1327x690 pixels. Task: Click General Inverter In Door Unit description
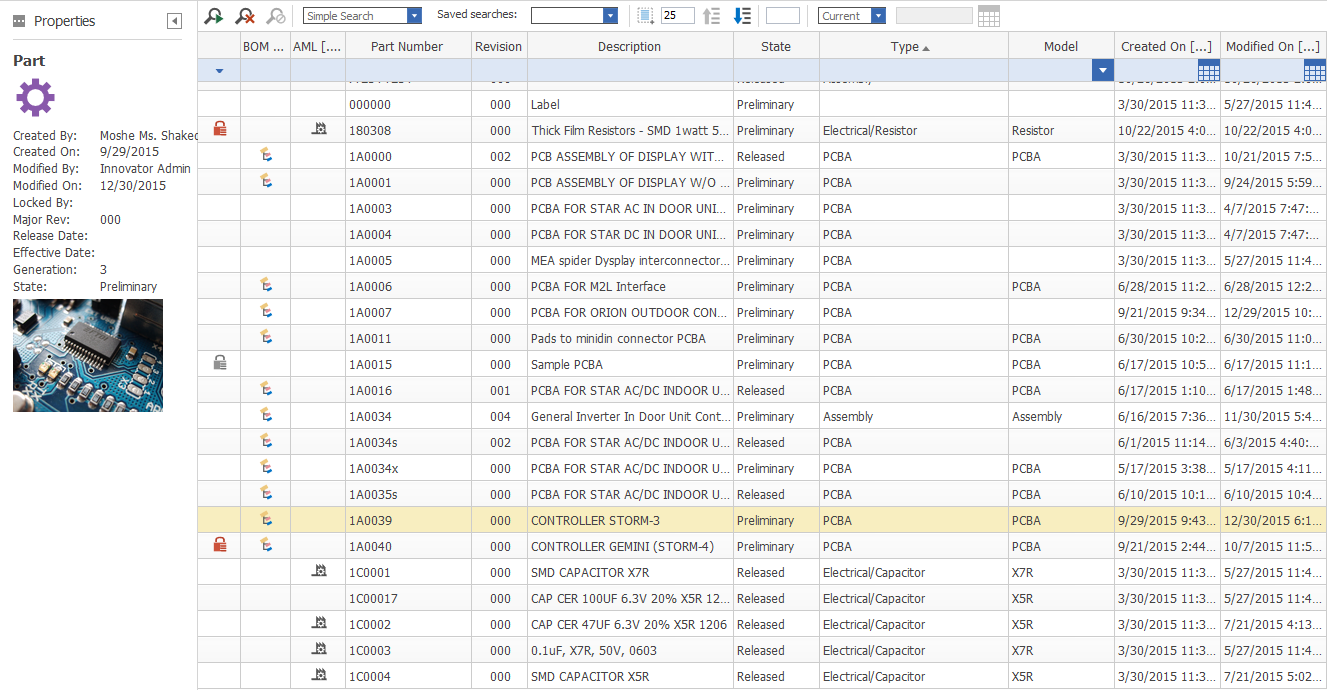point(630,417)
